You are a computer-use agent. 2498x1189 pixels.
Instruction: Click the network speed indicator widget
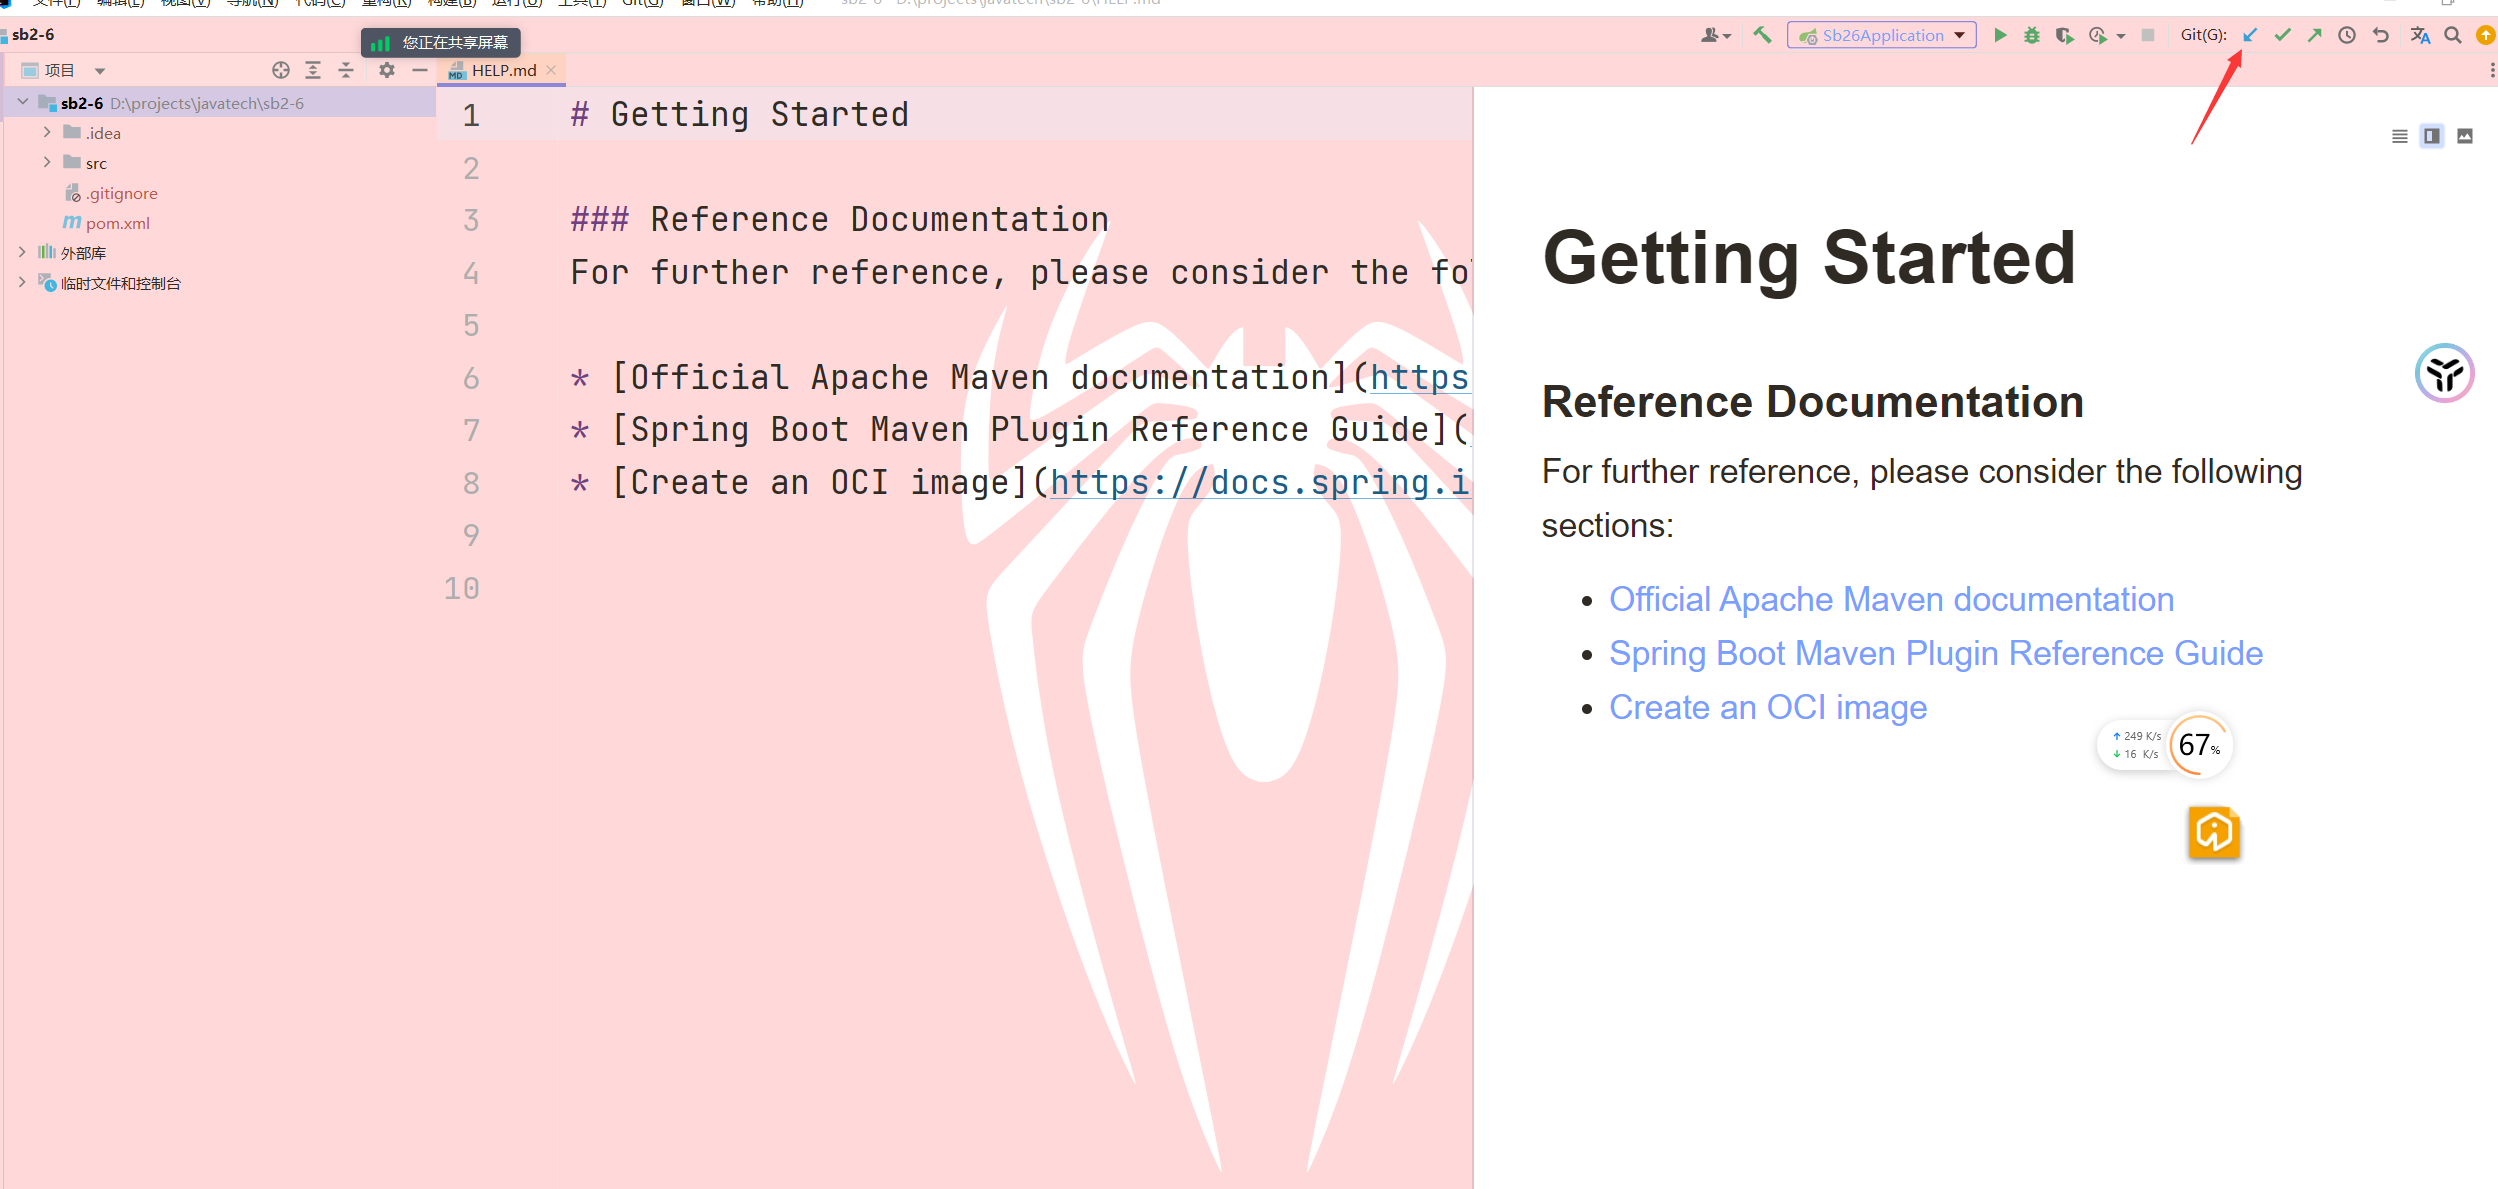2135,745
